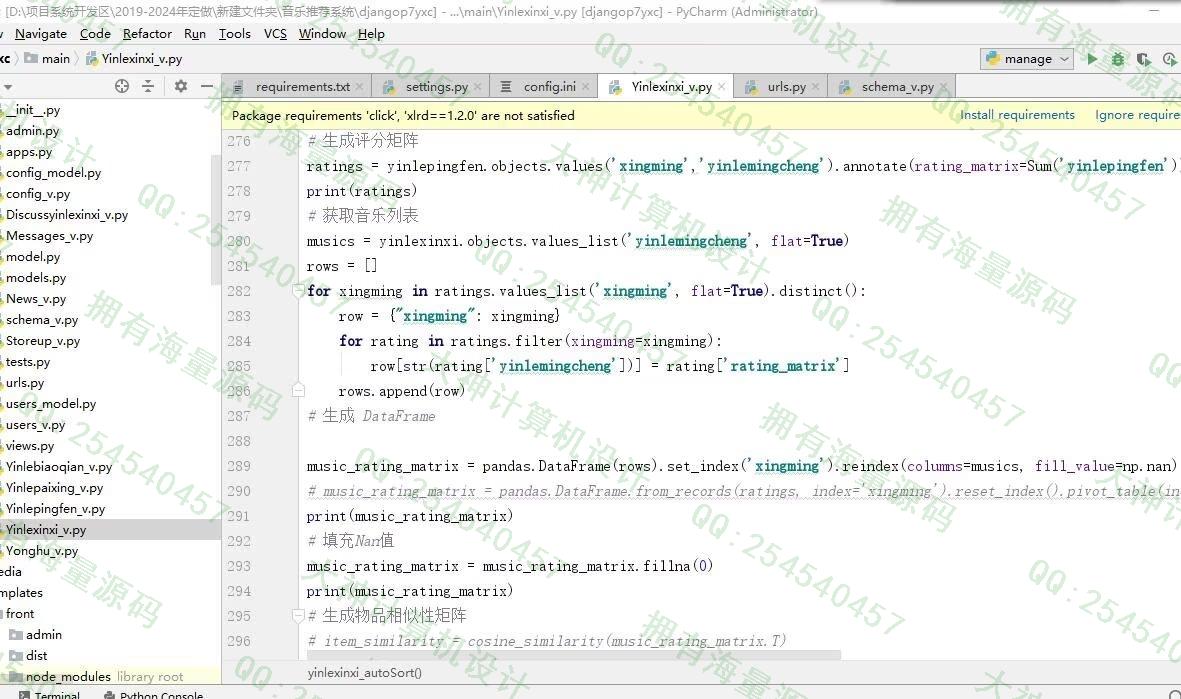
Task: Switch to urls.py tab
Action: coord(781,87)
